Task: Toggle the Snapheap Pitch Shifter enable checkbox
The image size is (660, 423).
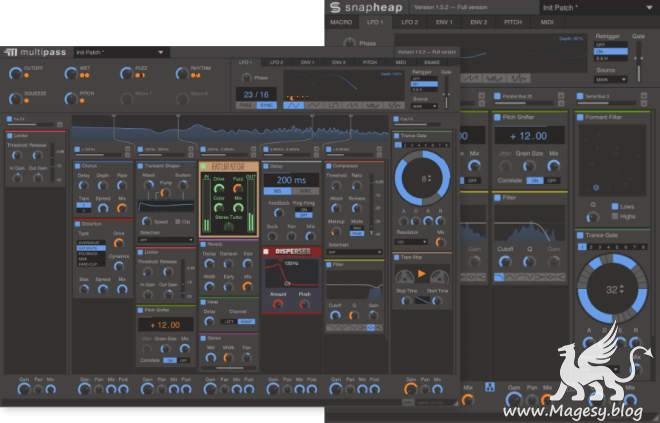Action: (x=497, y=117)
